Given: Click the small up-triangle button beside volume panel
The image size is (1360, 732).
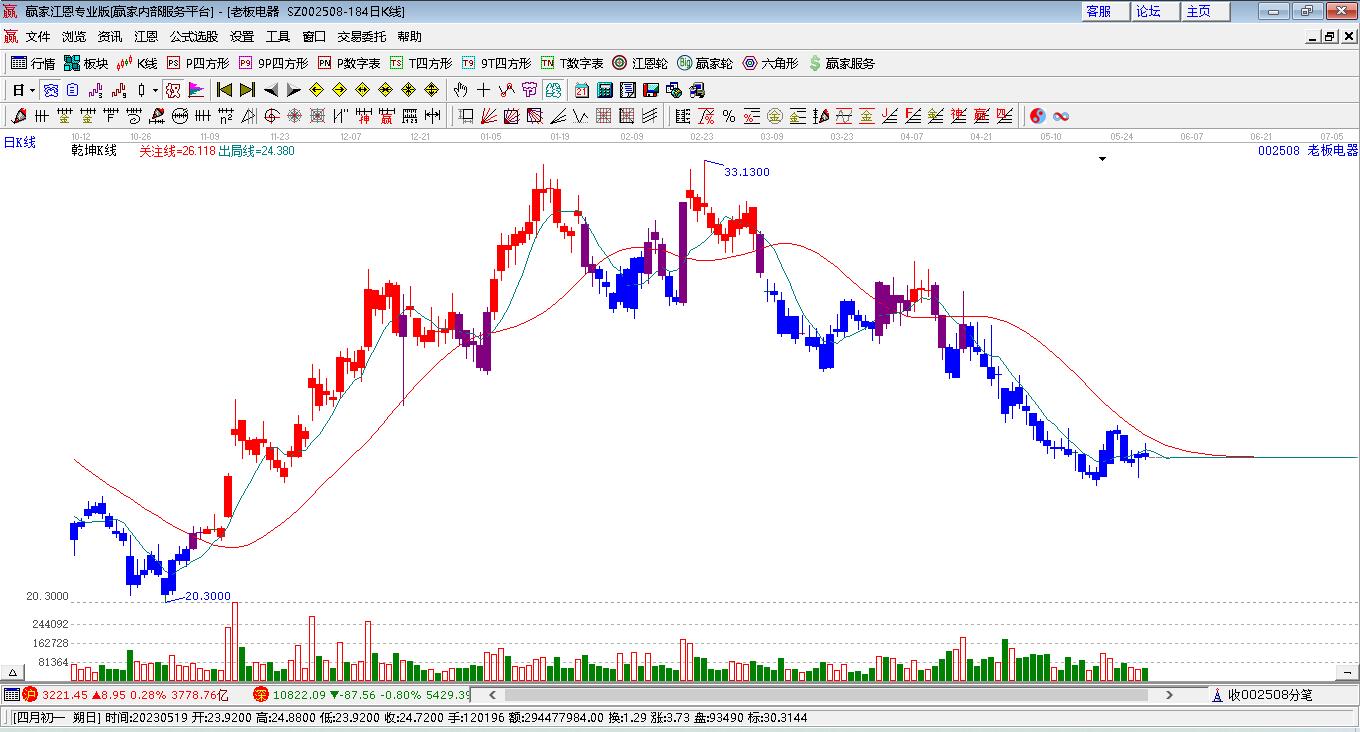Looking at the screenshot, I should point(14,672).
